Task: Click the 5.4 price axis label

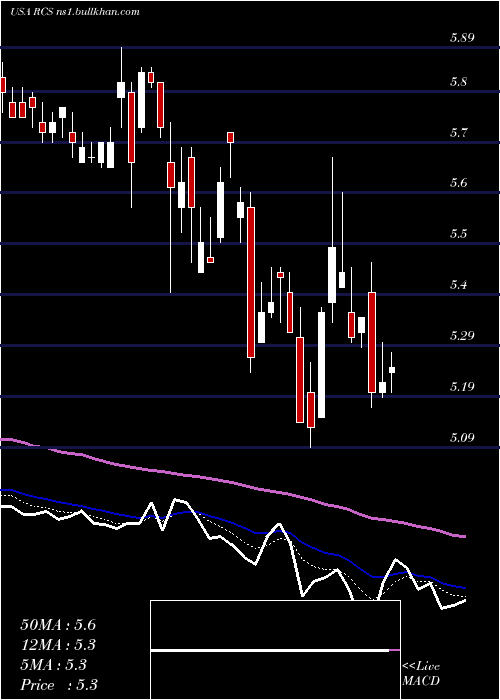Action: [458, 285]
